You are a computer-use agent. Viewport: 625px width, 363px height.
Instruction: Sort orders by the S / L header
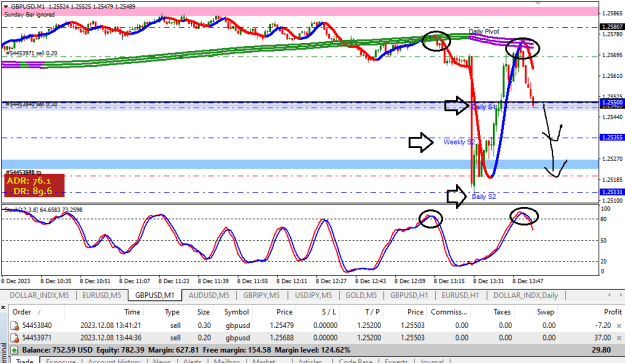coord(329,312)
